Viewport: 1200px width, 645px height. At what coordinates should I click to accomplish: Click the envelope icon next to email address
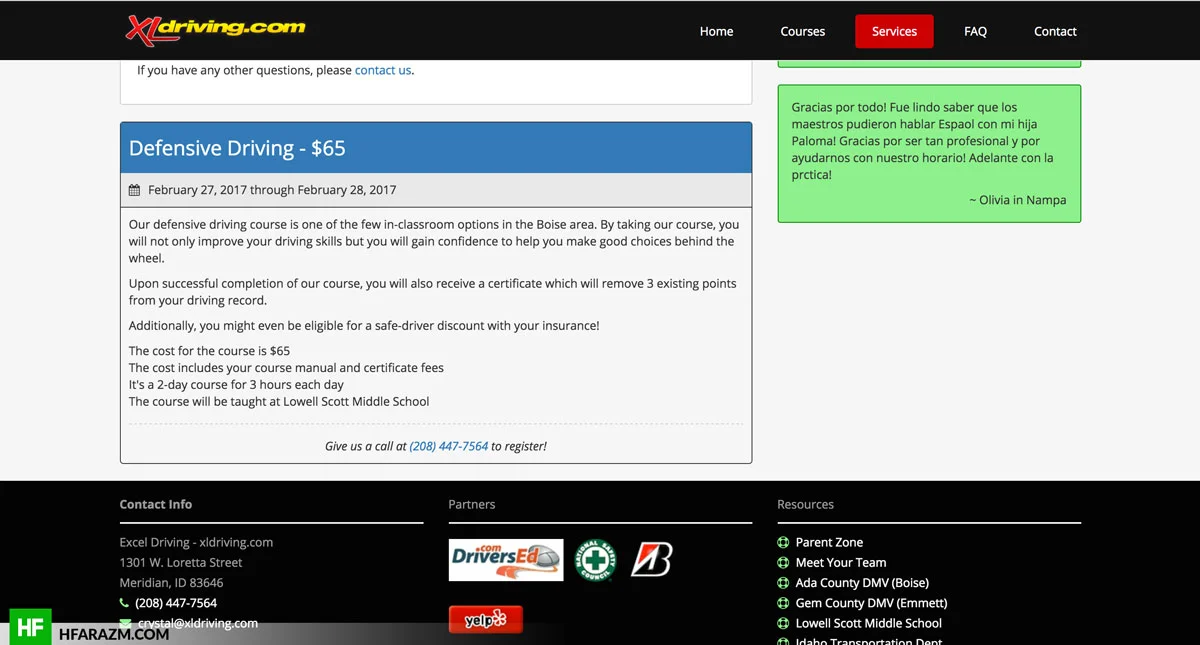click(125, 623)
